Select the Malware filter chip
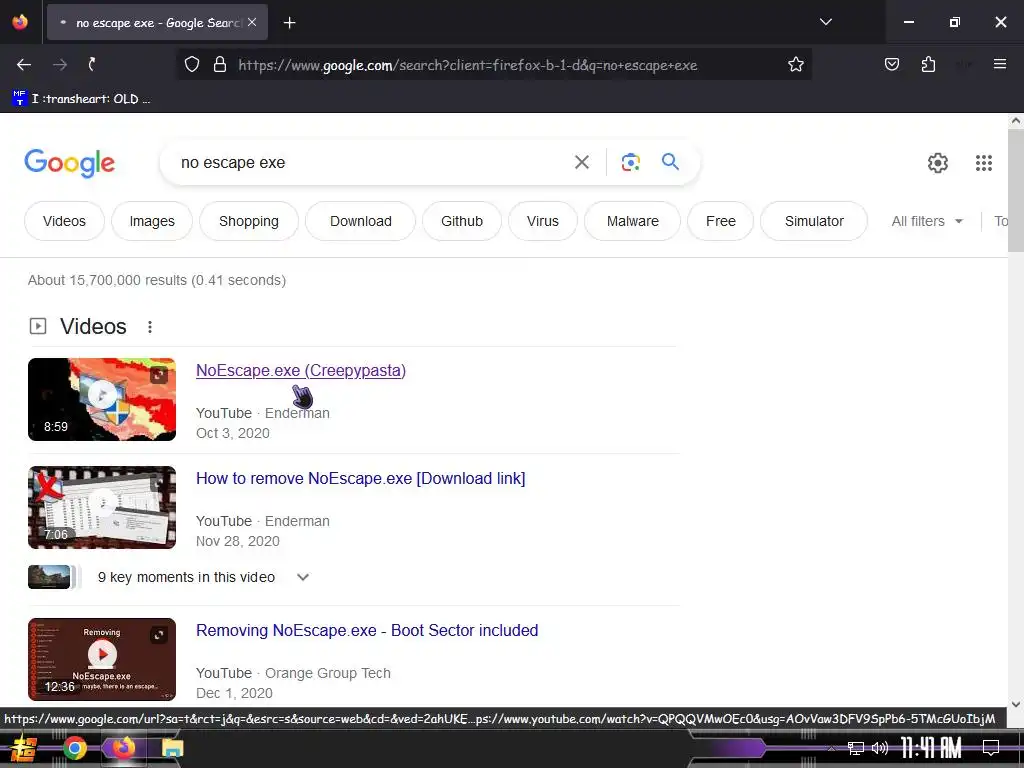Image resolution: width=1024 pixels, height=768 pixels. (x=632, y=221)
